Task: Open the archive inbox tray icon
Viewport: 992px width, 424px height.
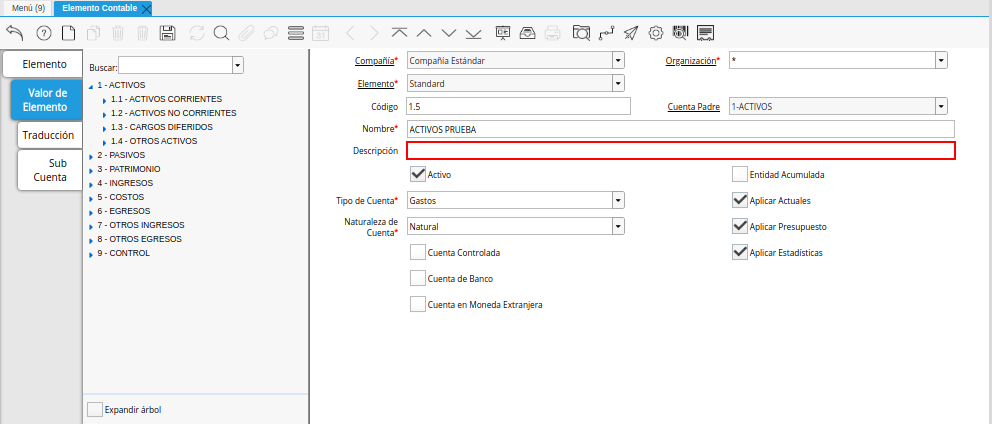Action: pos(528,33)
